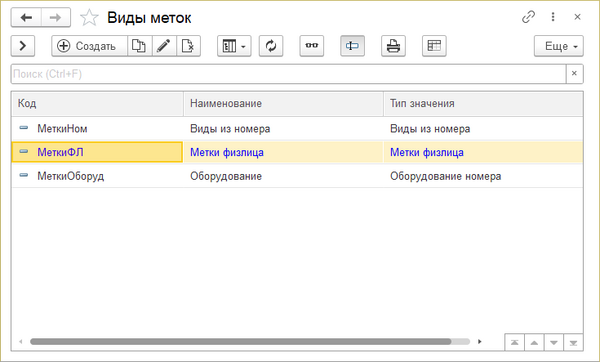This screenshot has height=362, width=600.
Task: Open the list view mode dropdown
Action: point(234,46)
